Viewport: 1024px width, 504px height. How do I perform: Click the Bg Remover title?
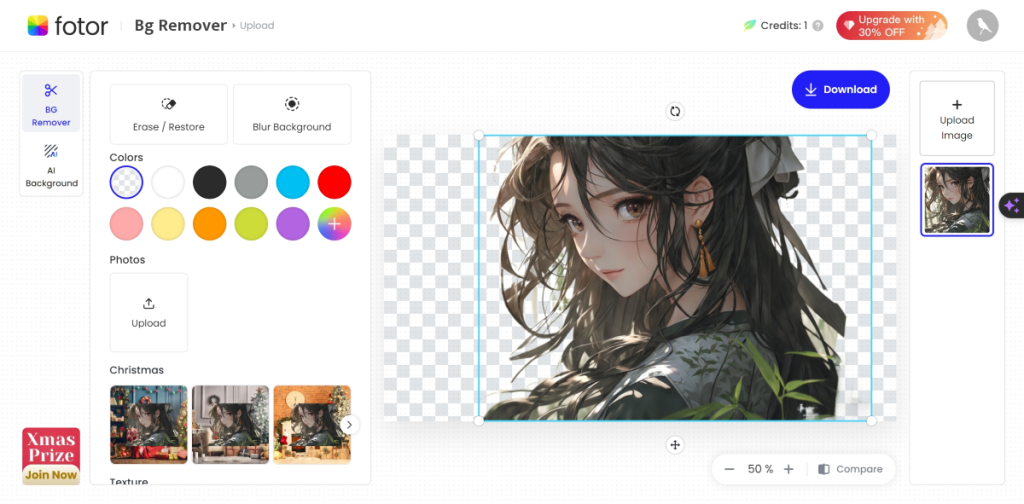180,25
